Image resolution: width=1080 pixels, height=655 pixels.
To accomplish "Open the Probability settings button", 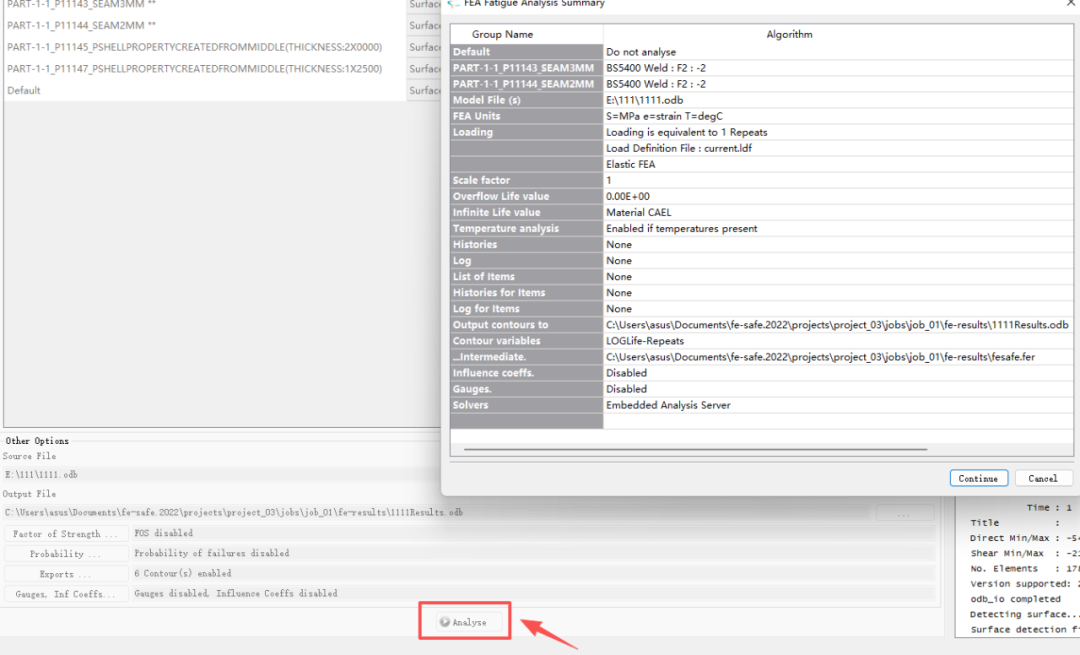I will (x=65, y=554).
